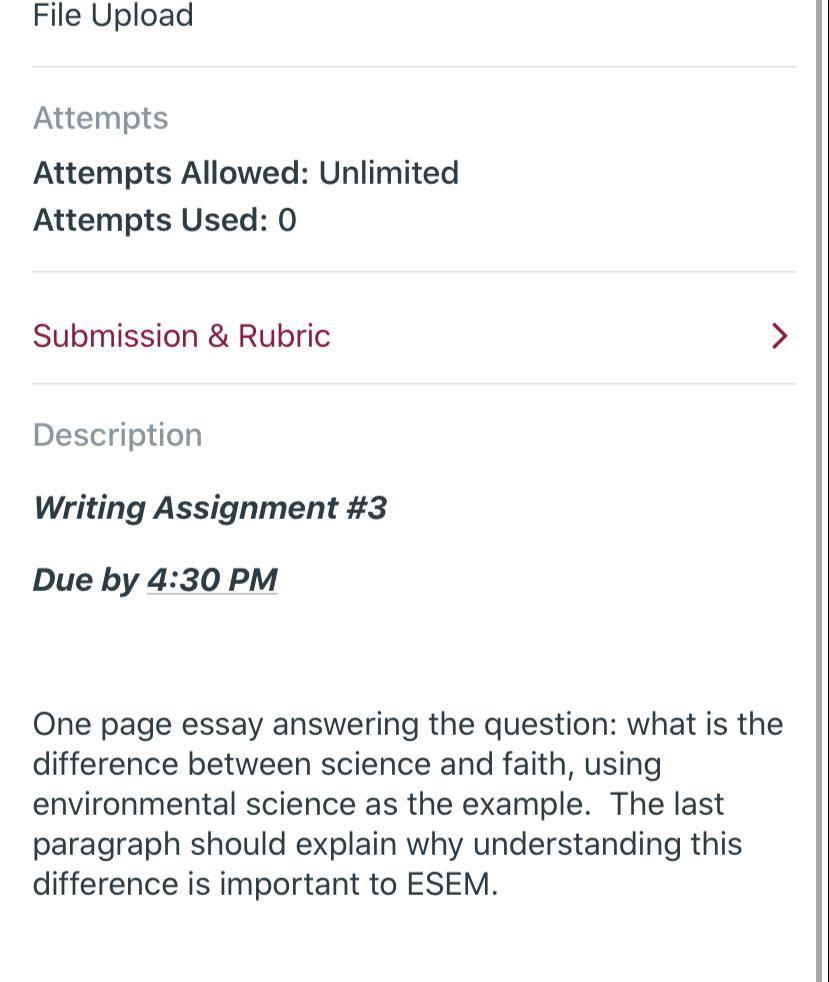Click the '#3' in the assignment title
The width and height of the screenshot is (829, 982).
(367, 507)
